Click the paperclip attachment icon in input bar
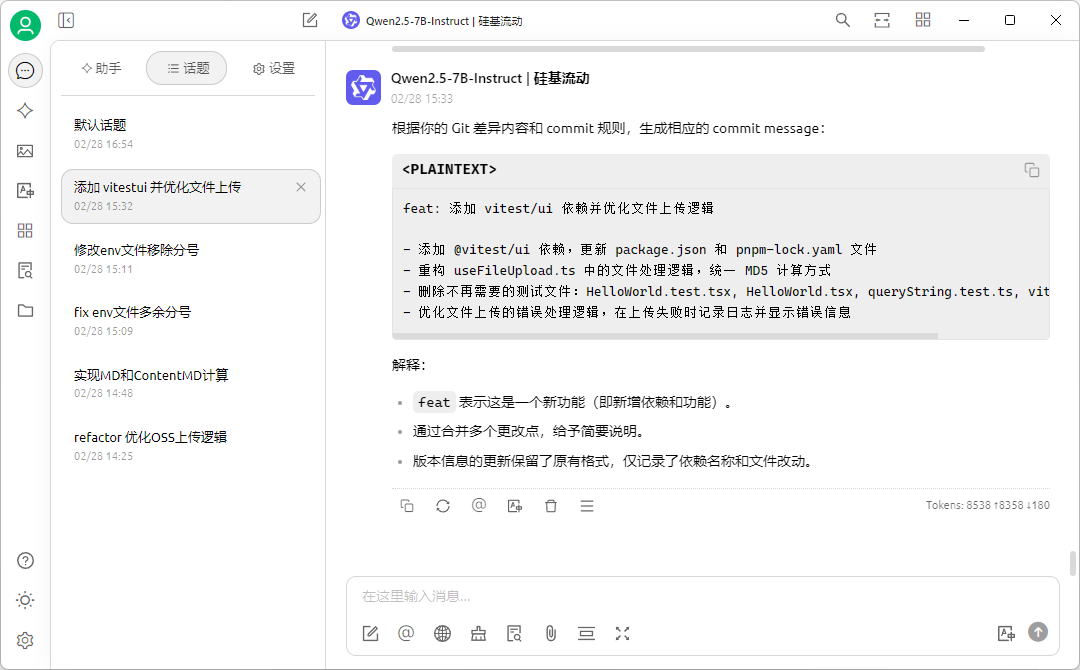This screenshot has height=670, width=1080. (x=550, y=633)
